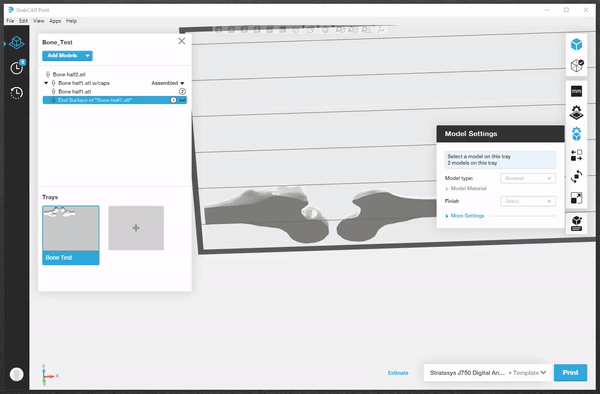Click the Bone_Test project title
600x394 pixels.
coord(57,42)
